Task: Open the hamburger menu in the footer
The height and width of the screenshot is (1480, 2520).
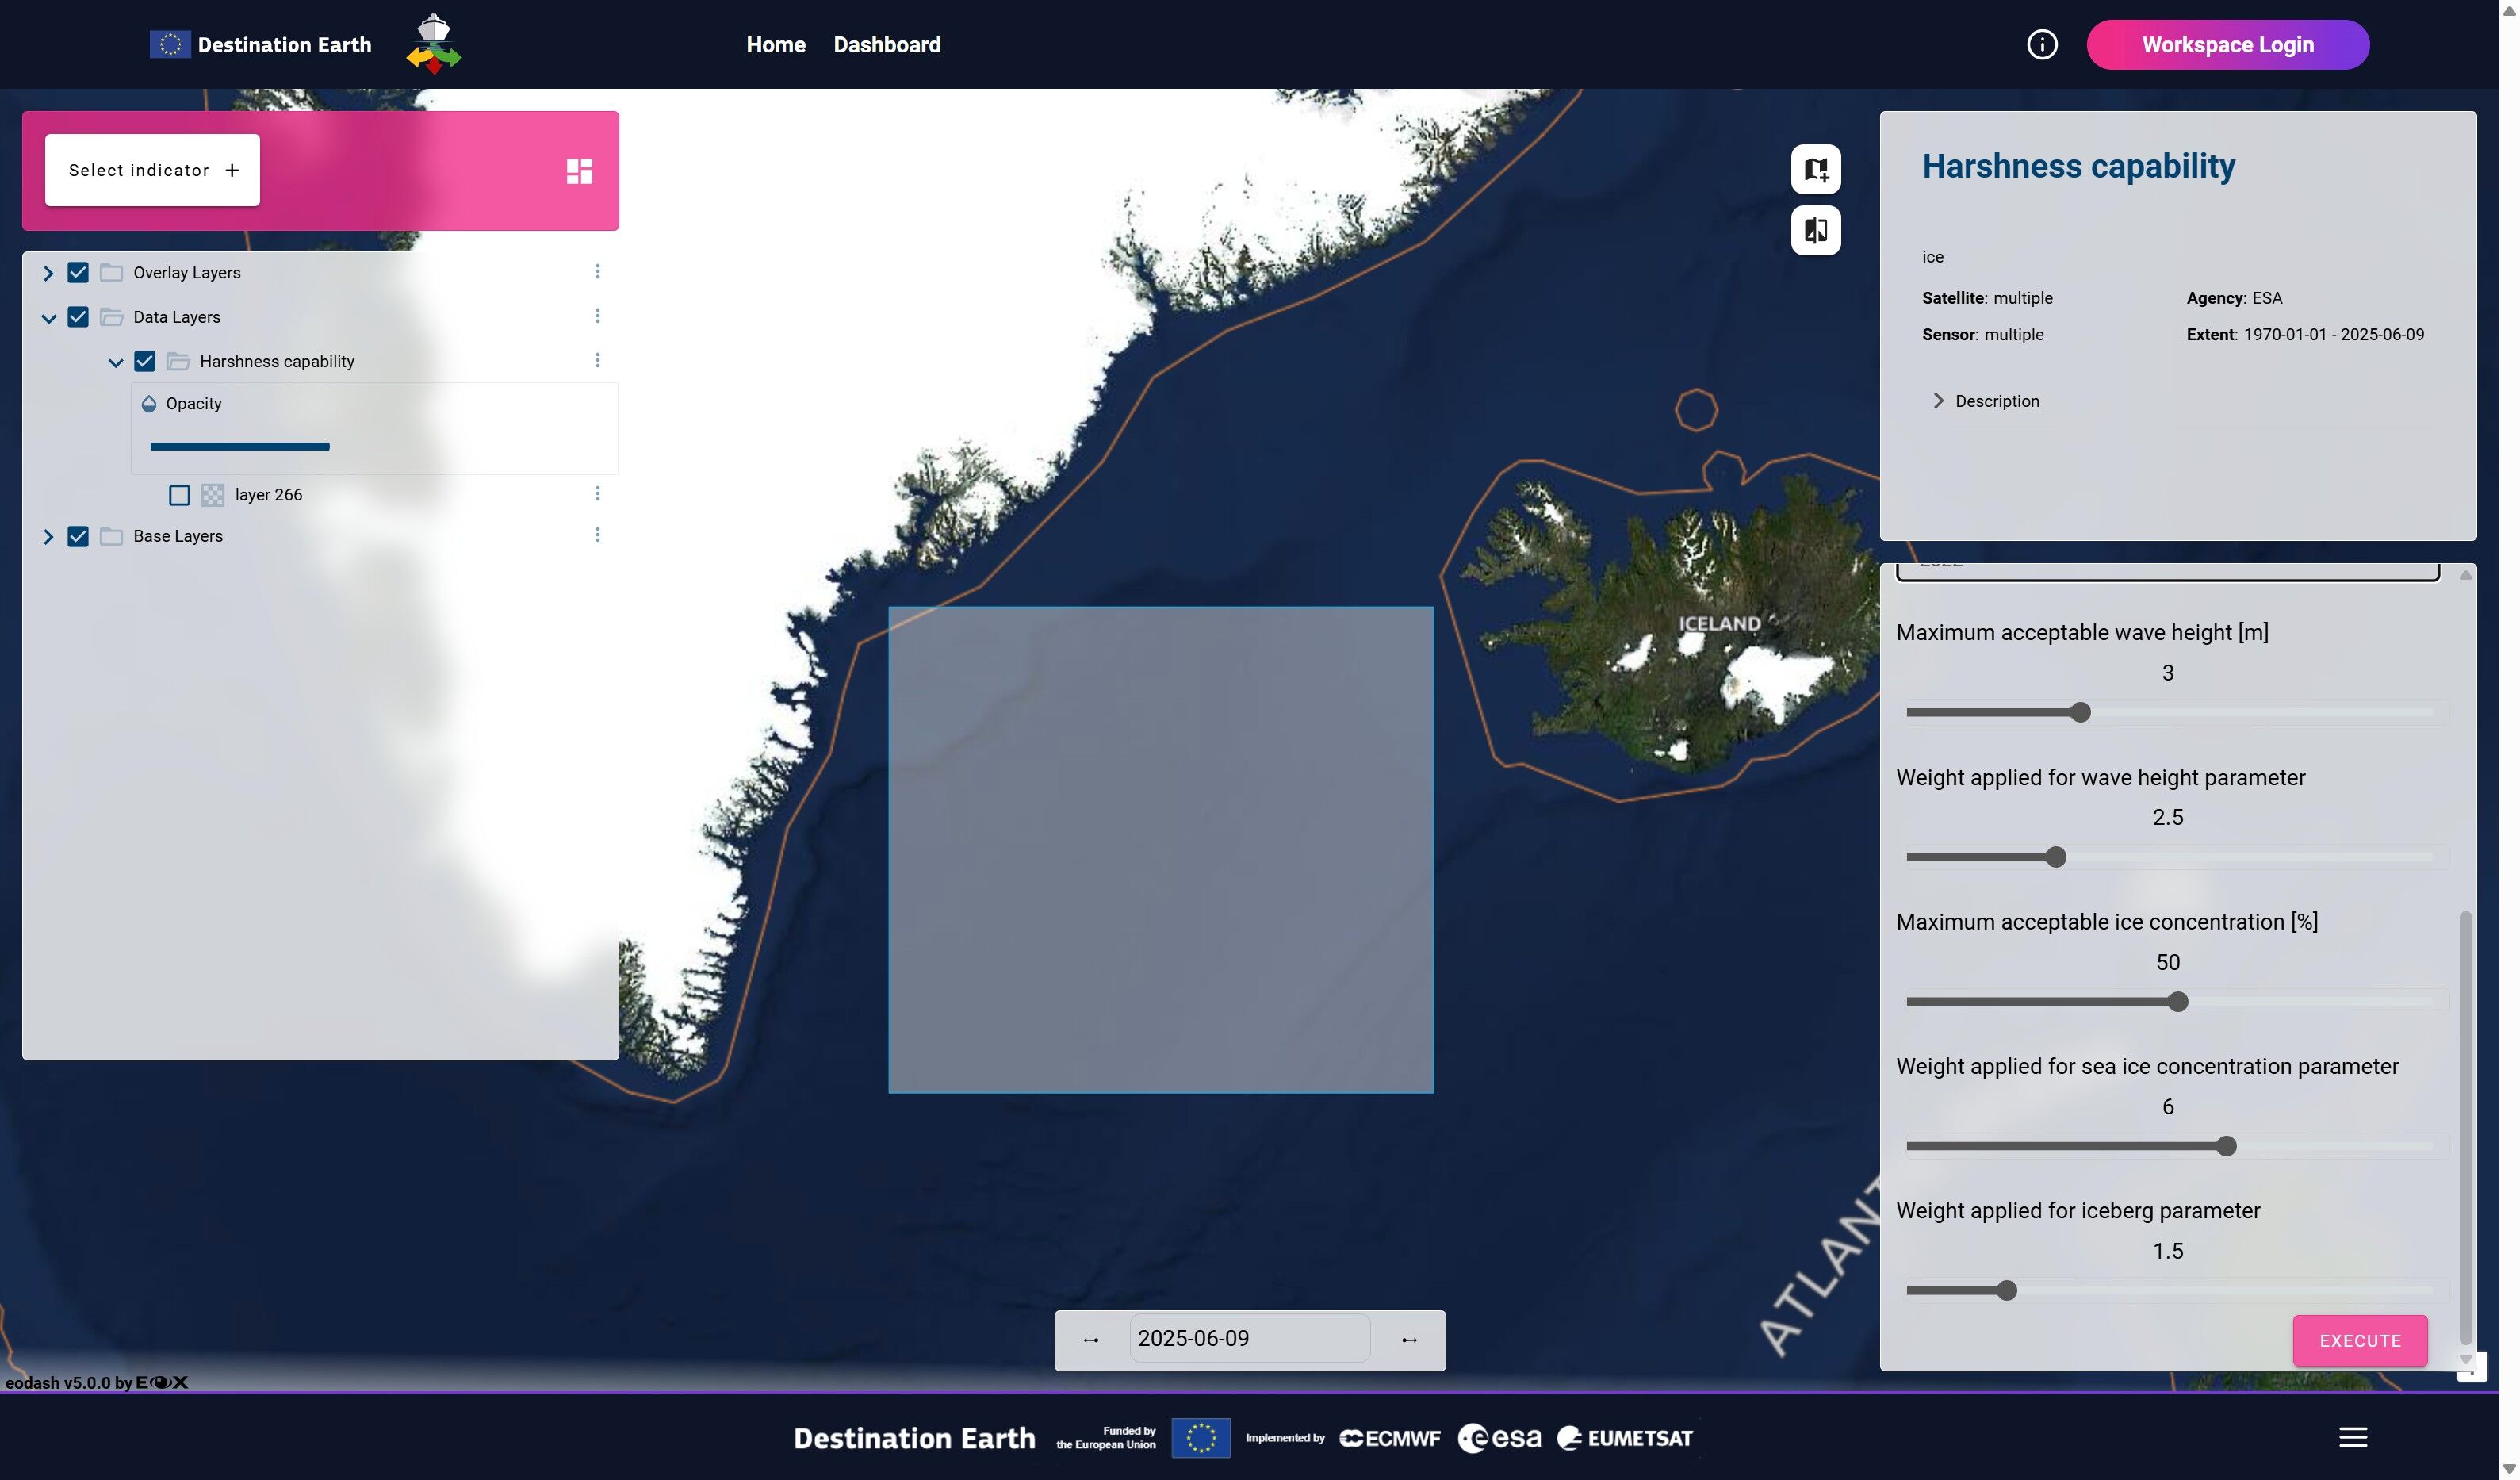Action: [x=2352, y=1437]
